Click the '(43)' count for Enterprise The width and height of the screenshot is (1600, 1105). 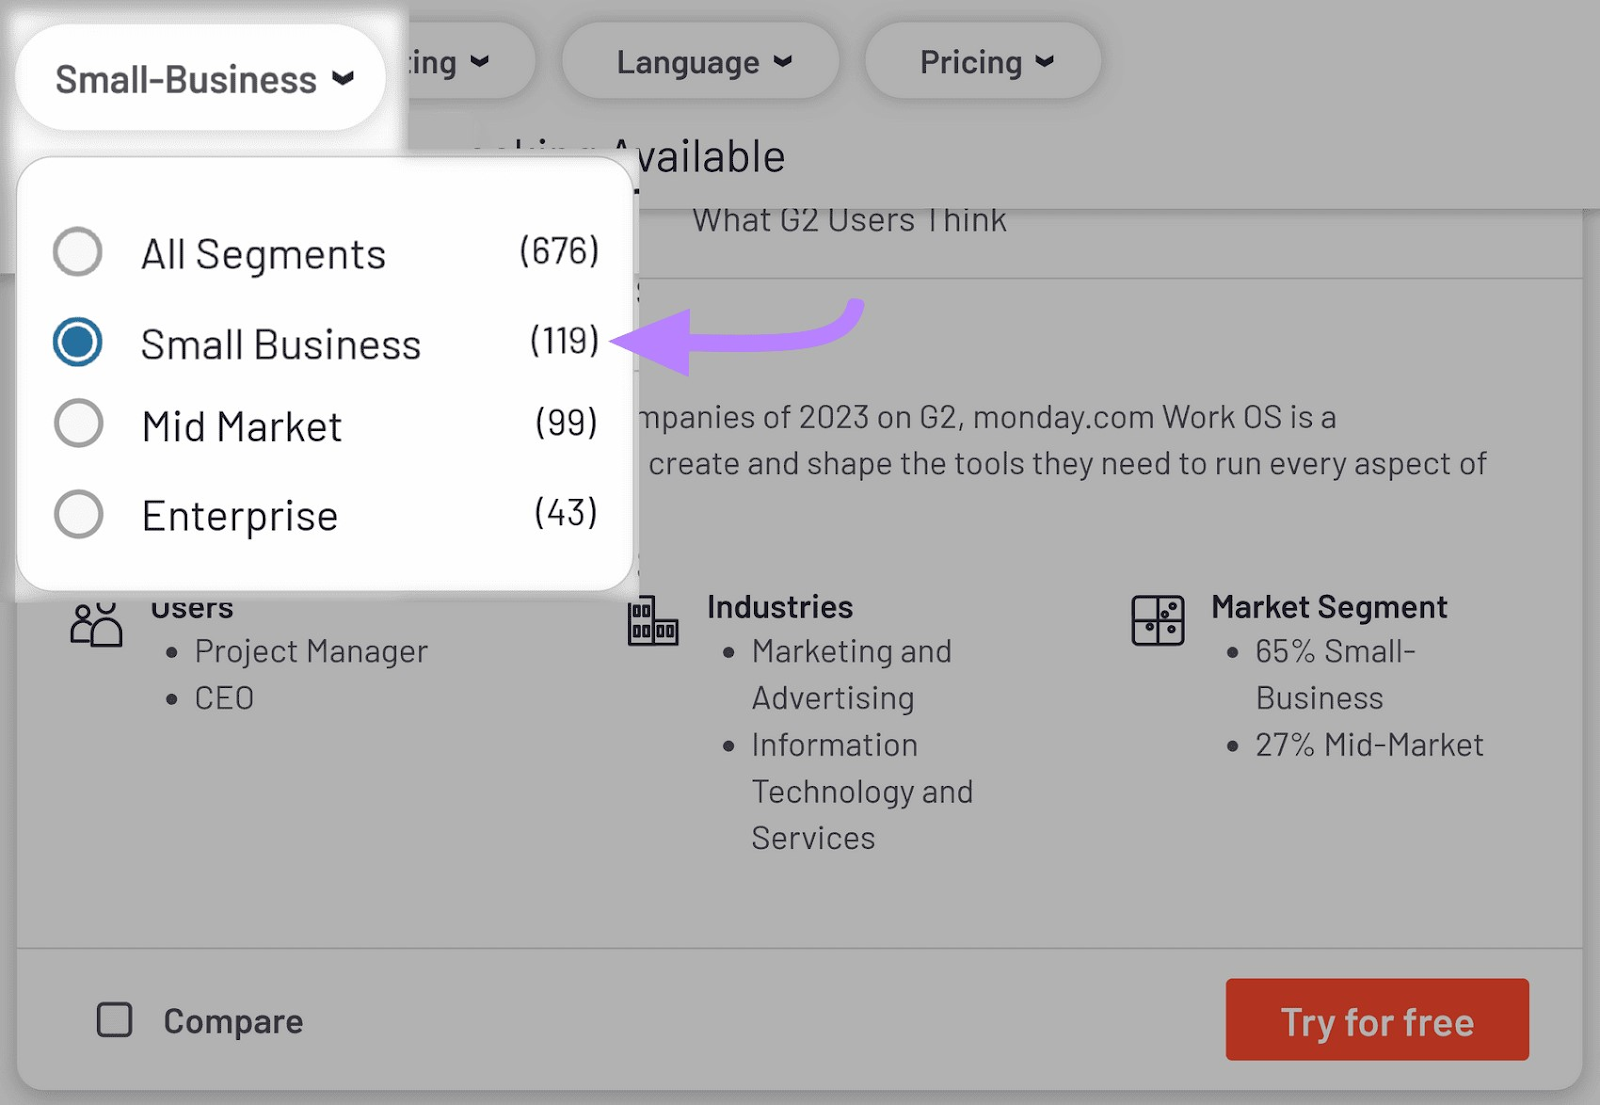[566, 513]
